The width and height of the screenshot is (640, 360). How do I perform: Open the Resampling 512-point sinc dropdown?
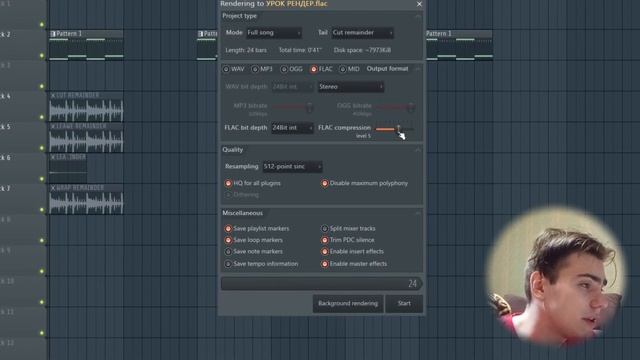click(292, 167)
